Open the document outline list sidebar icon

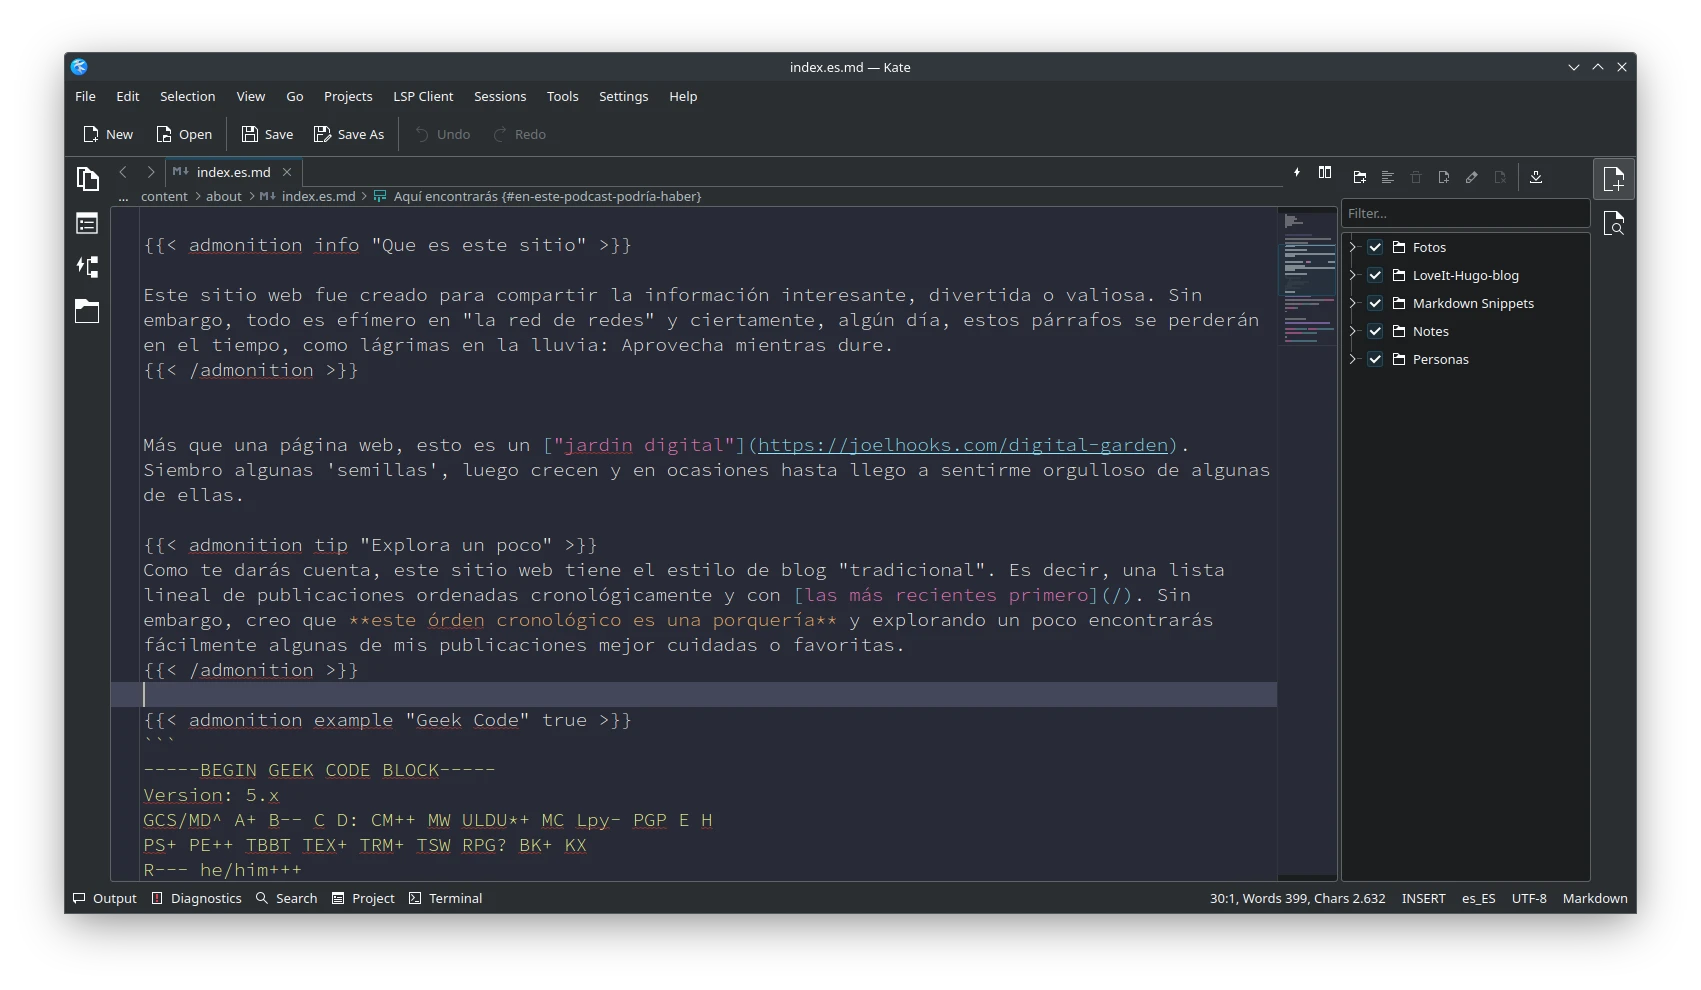tap(88, 224)
